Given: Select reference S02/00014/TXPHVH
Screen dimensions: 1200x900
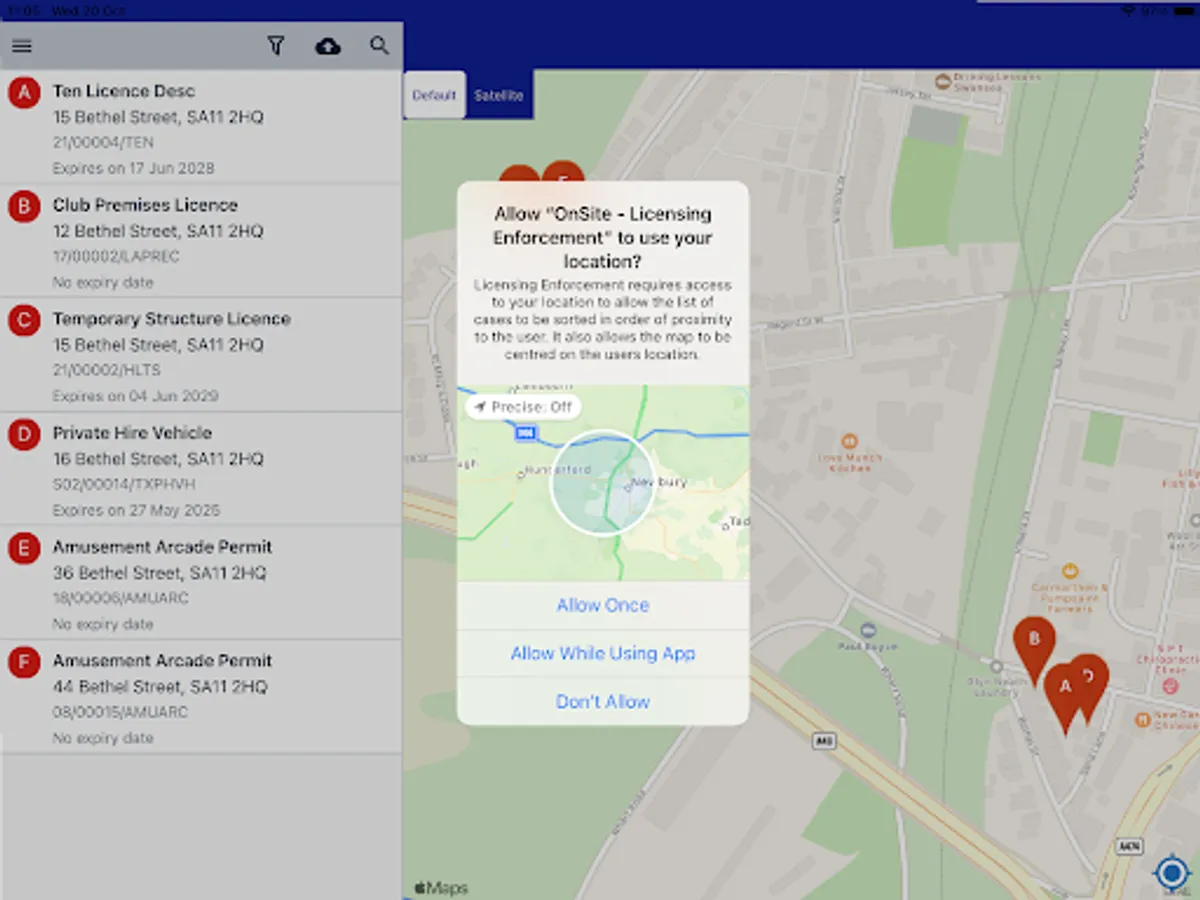Looking at the screenshot, I should (x=123, y=485).
